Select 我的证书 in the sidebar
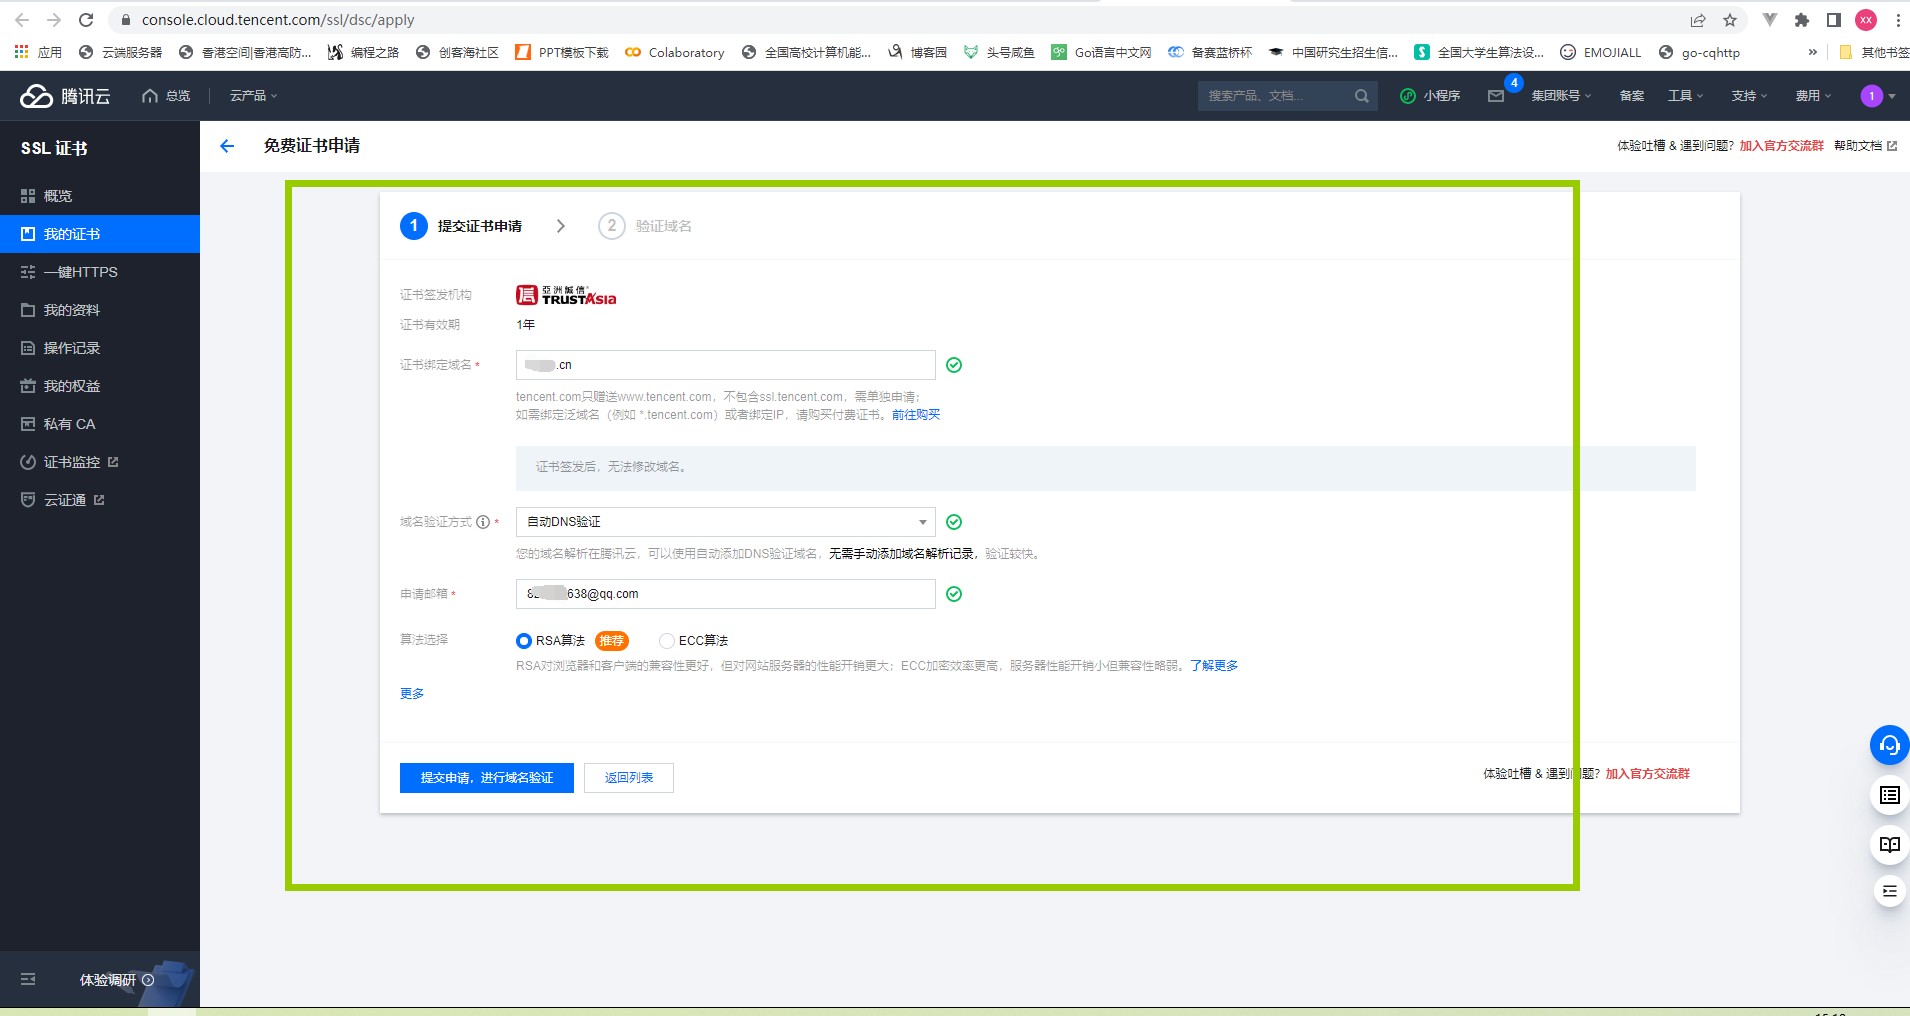The width and height of the screenshot is (1910, 1016). [100, 234]
